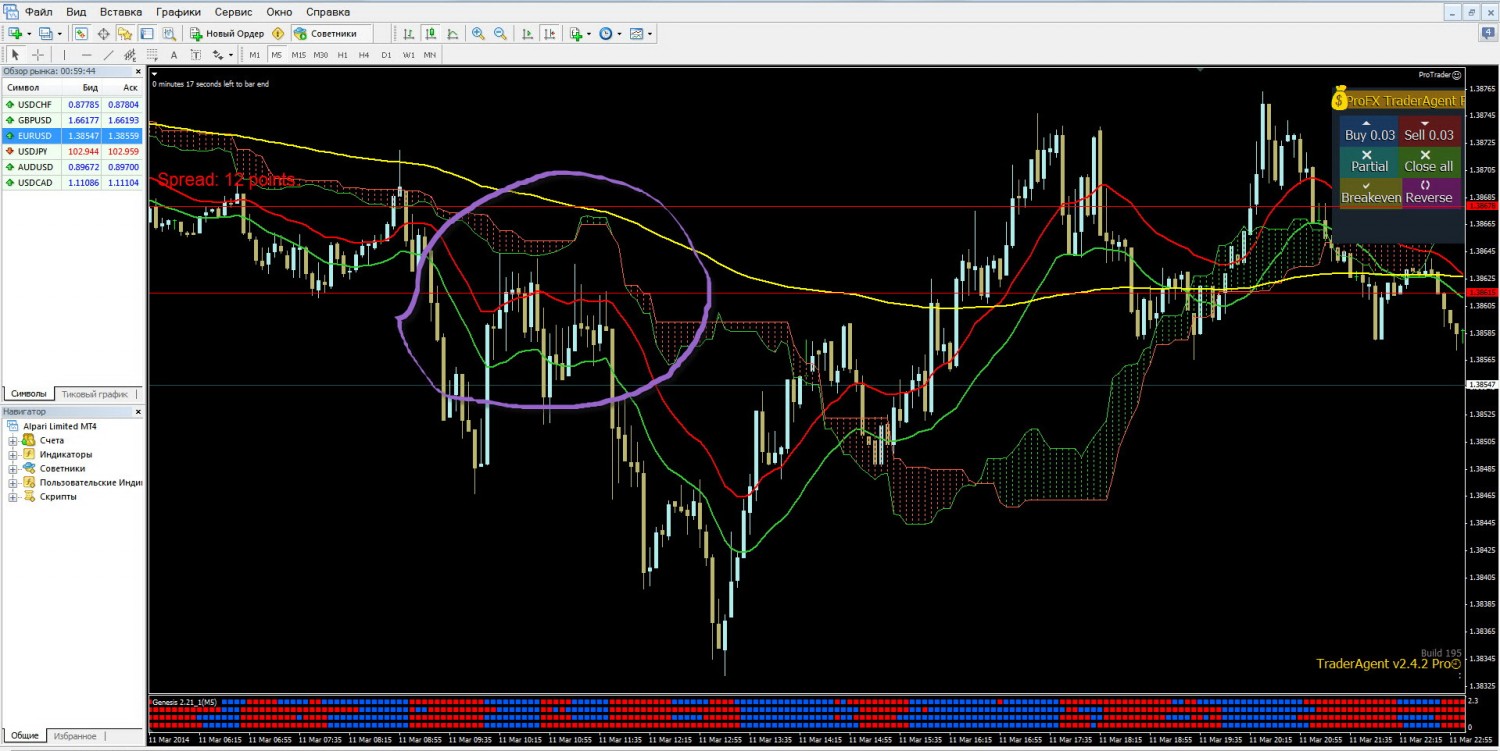
Task: Select the Crosshair tool
Action: click(x=38, y=54)
